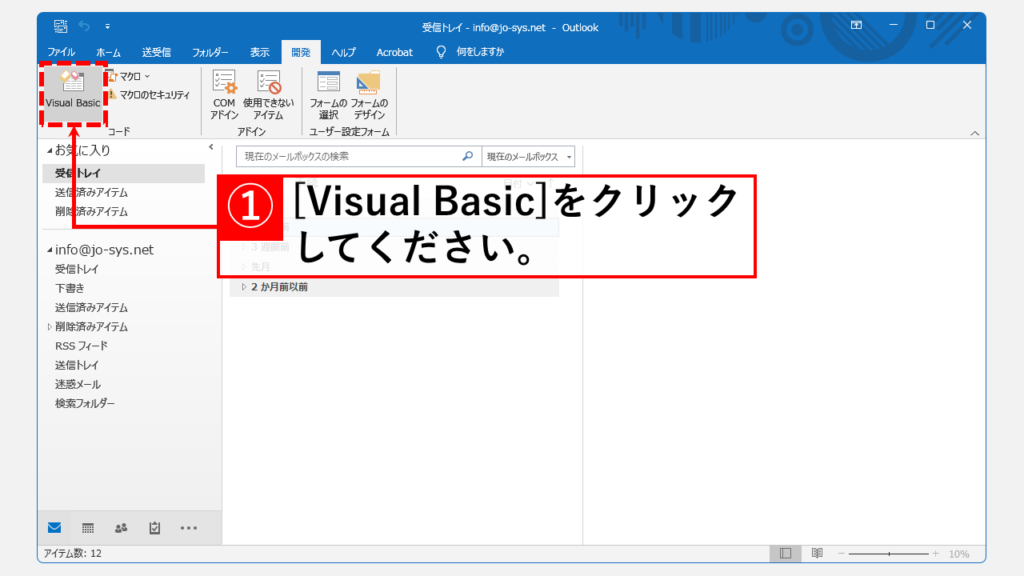This screenshot has width=1024, height=576.
Task: Expand the 2 か月前以前 message group
Action: pos(243,287)
